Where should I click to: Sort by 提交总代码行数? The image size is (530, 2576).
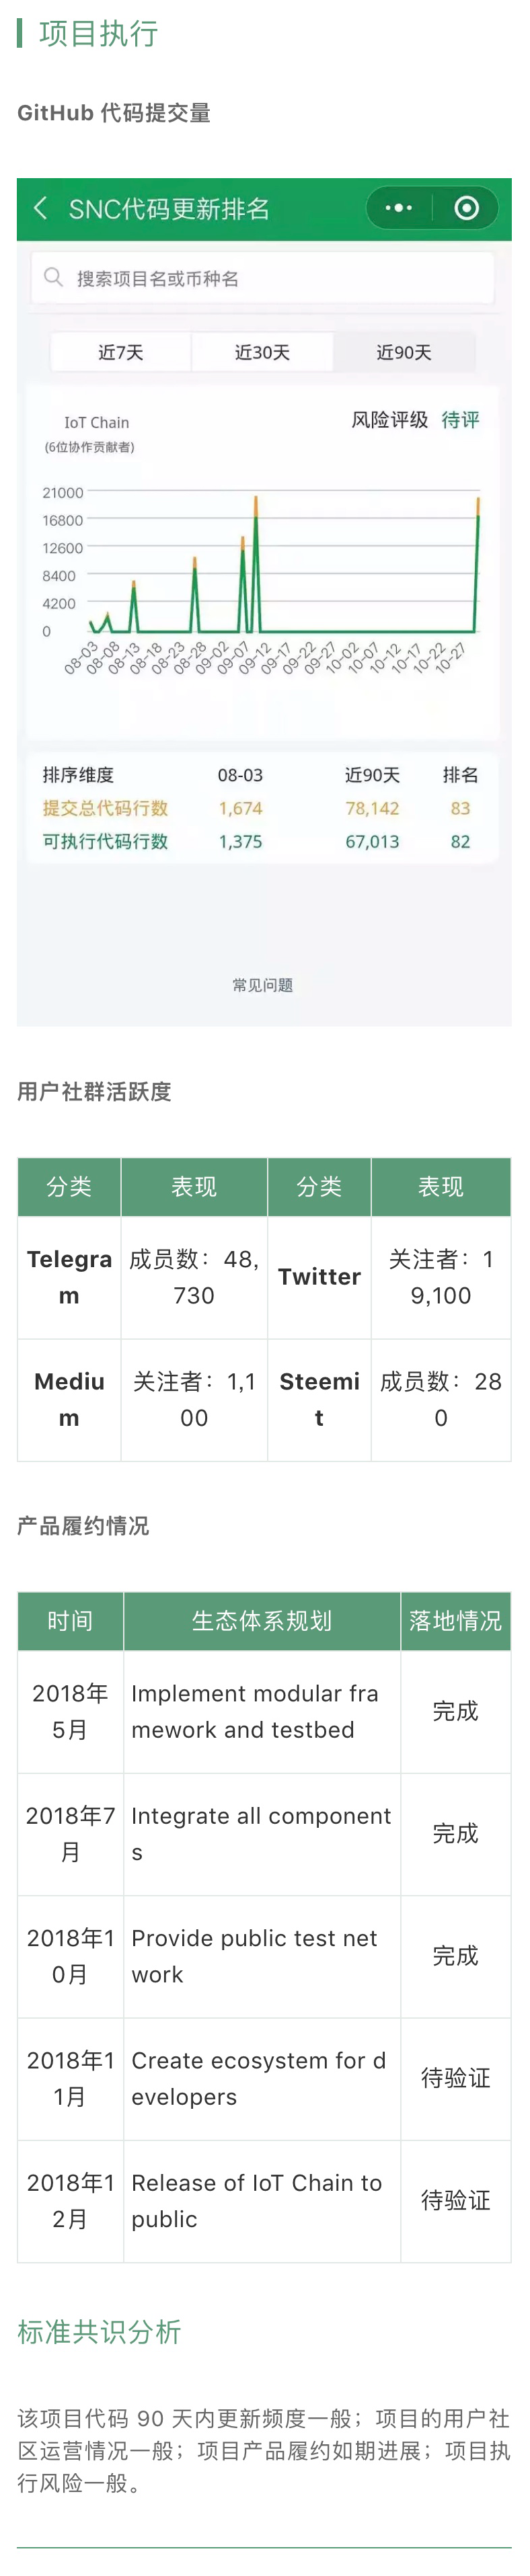click(x=105, y=808)
